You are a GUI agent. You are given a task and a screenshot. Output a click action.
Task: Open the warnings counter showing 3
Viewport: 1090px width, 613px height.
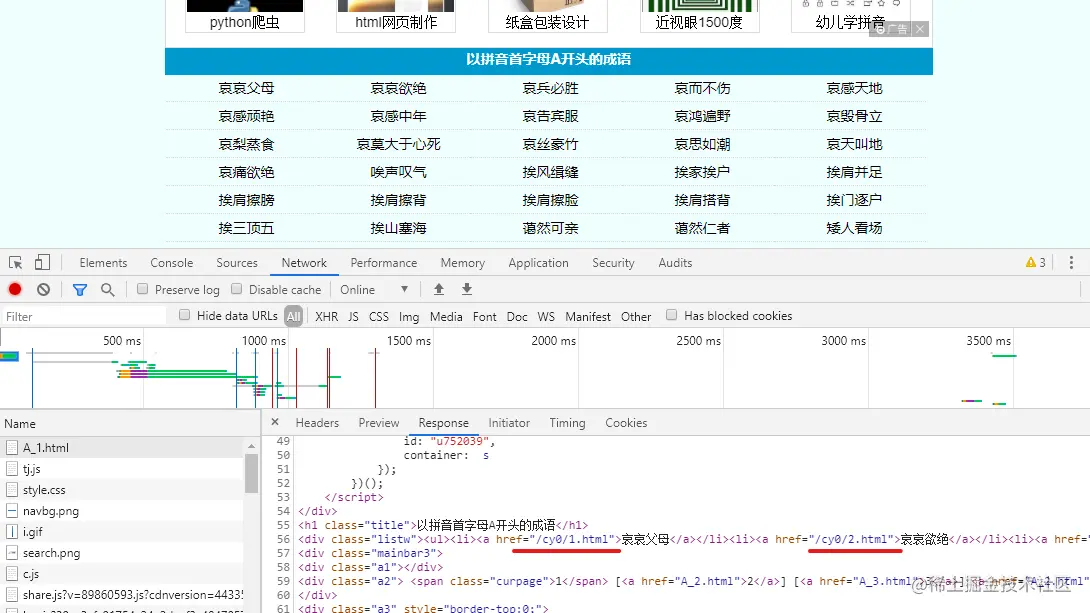1036,262
